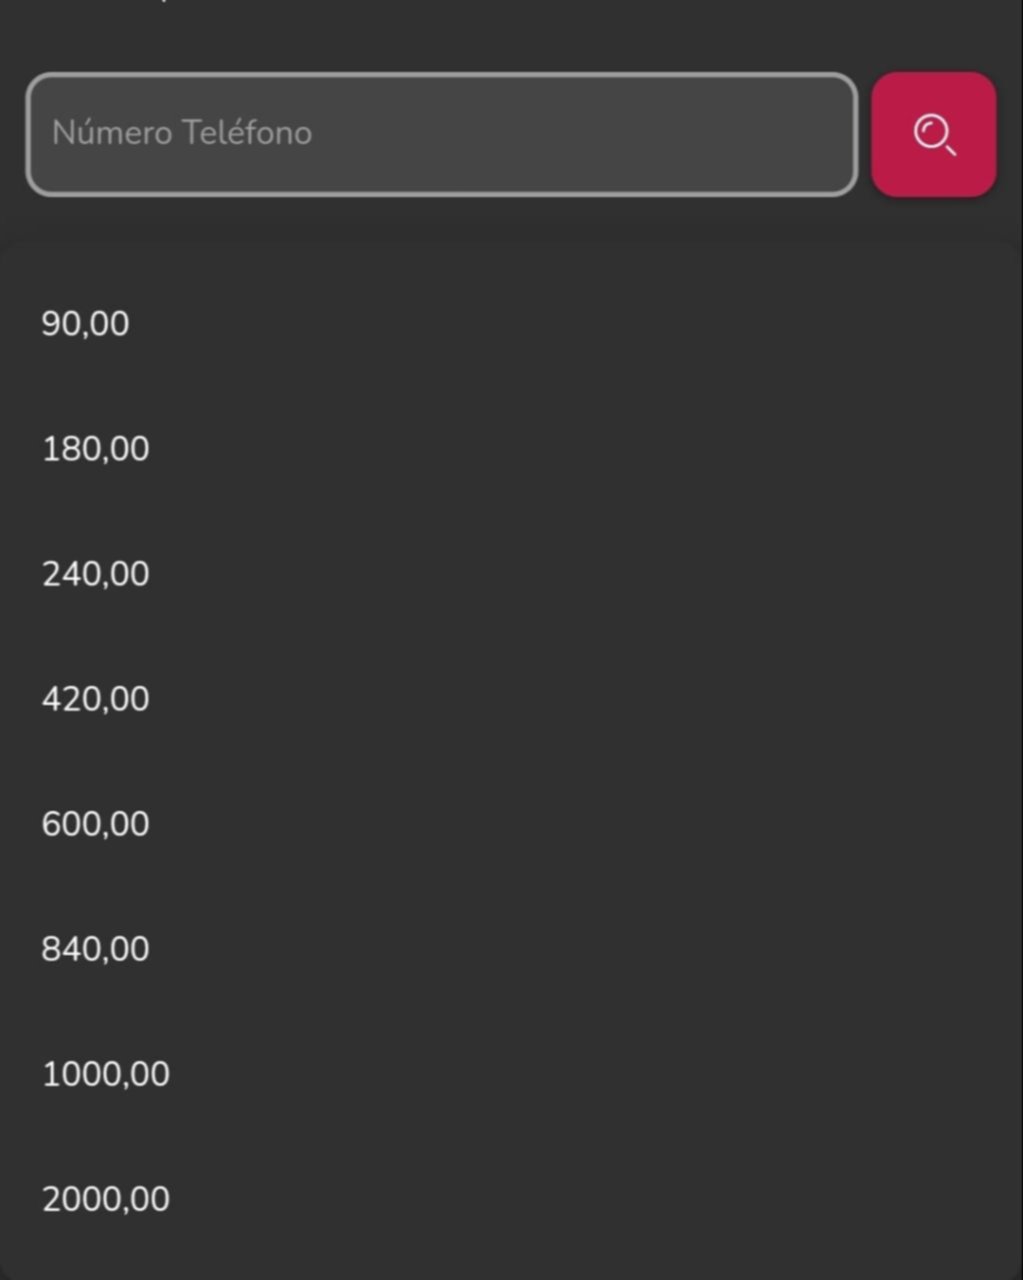The image size is (1023, 1280).
Task: Click the red magnifying glass search button
Action: pyautogui.click(x=933, y=134)
